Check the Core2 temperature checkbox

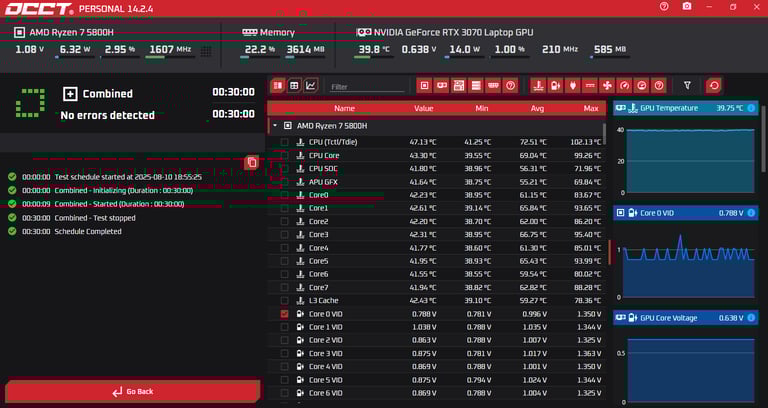tap(284, 221)
